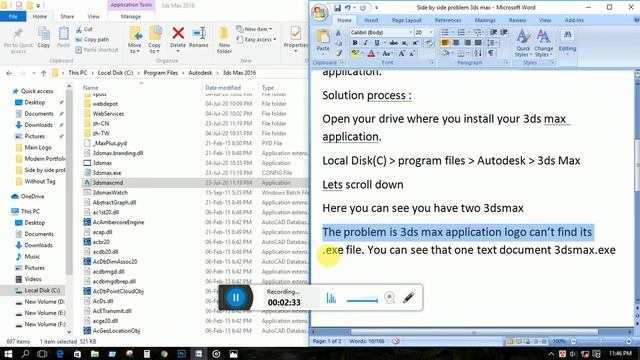Click Grow Font button in Word
Image resolution: width=640 pixels, height=360 pixels.
(402, 53)
